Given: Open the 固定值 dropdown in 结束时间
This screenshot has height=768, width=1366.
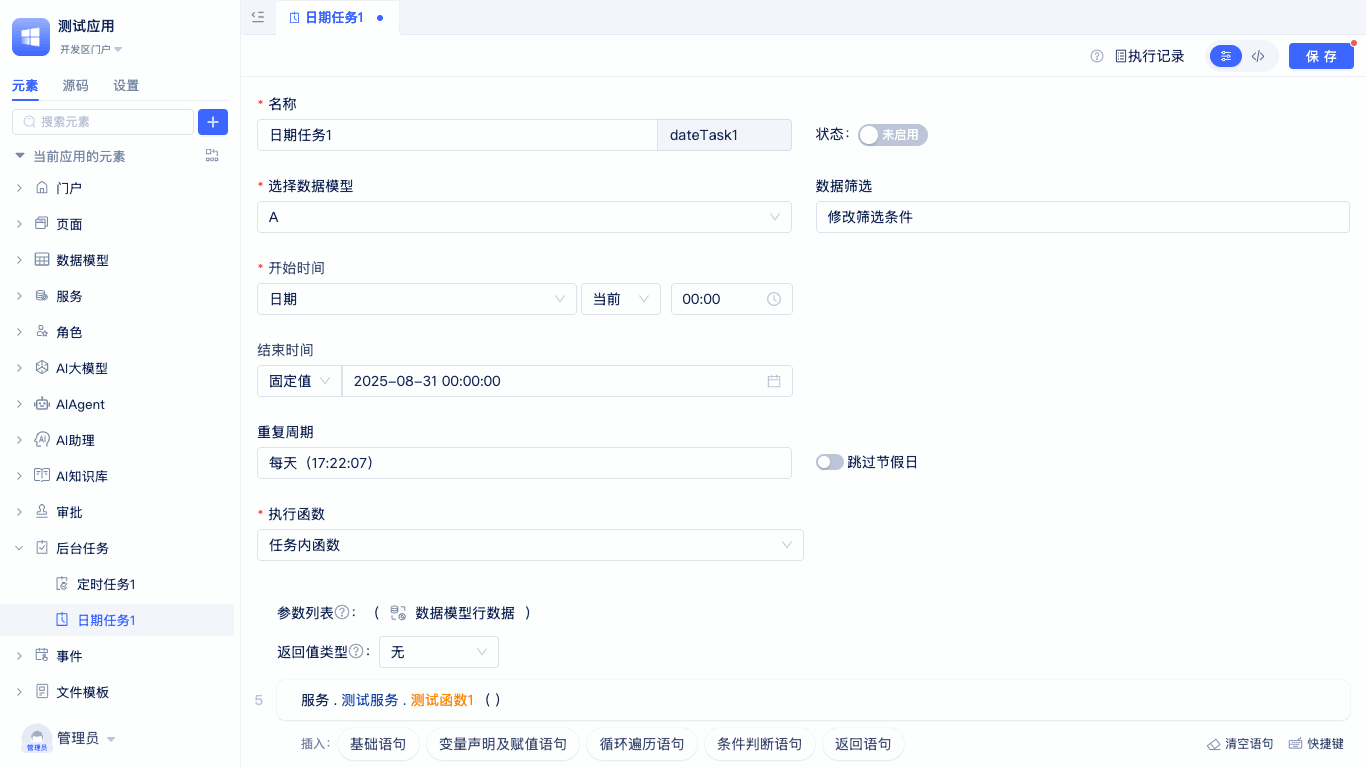Looking at the screenshot, I should point(299,381).
